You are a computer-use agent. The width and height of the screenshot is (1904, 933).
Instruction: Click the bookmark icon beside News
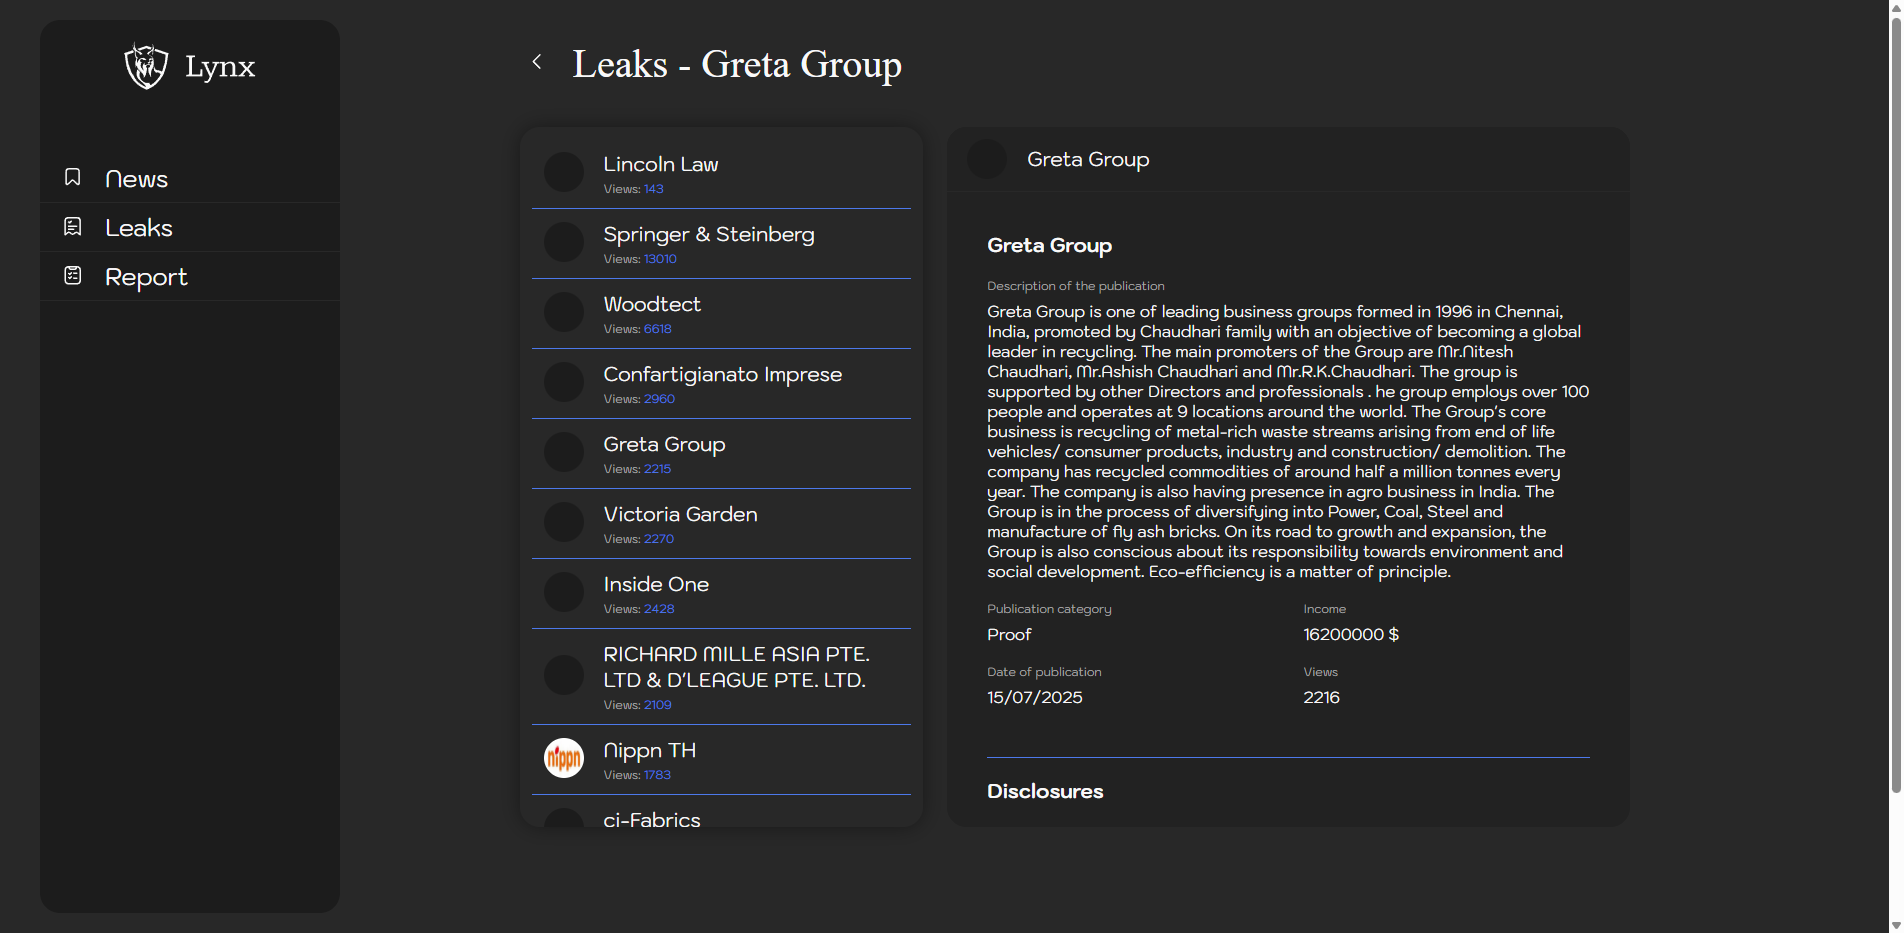[x=73, y=177]
